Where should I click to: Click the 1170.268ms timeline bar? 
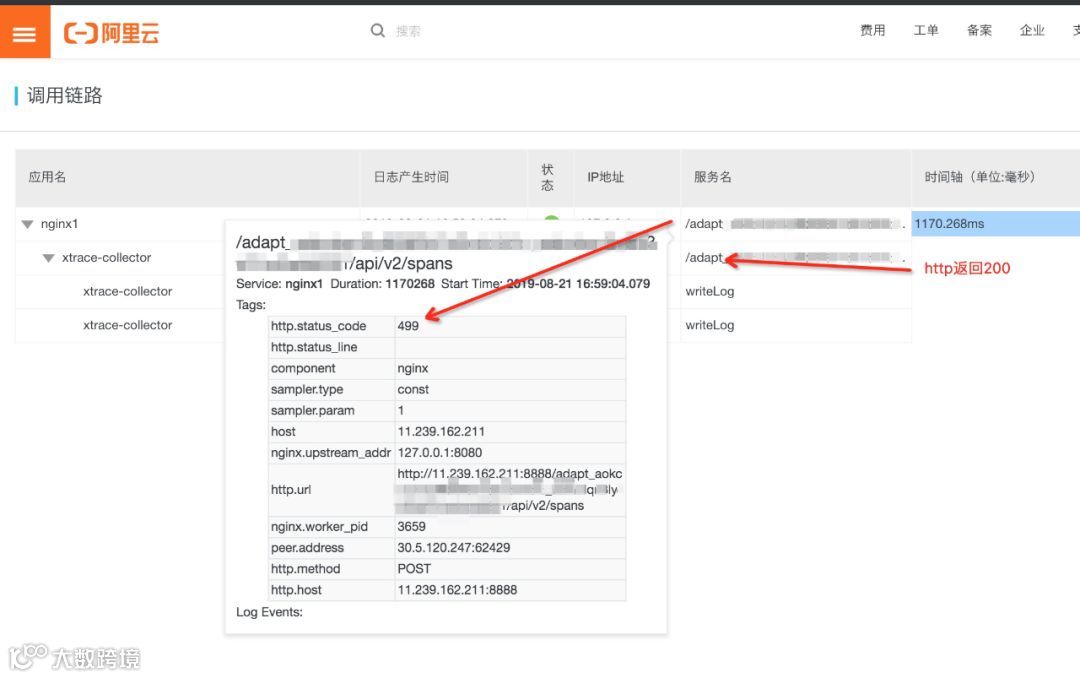(995, 224)
